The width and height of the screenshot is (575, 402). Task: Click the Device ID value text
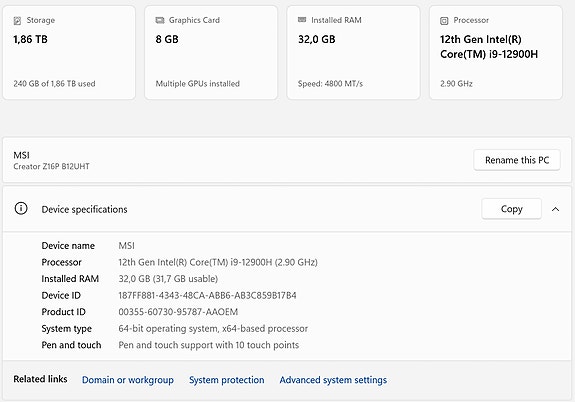(207, 295)
